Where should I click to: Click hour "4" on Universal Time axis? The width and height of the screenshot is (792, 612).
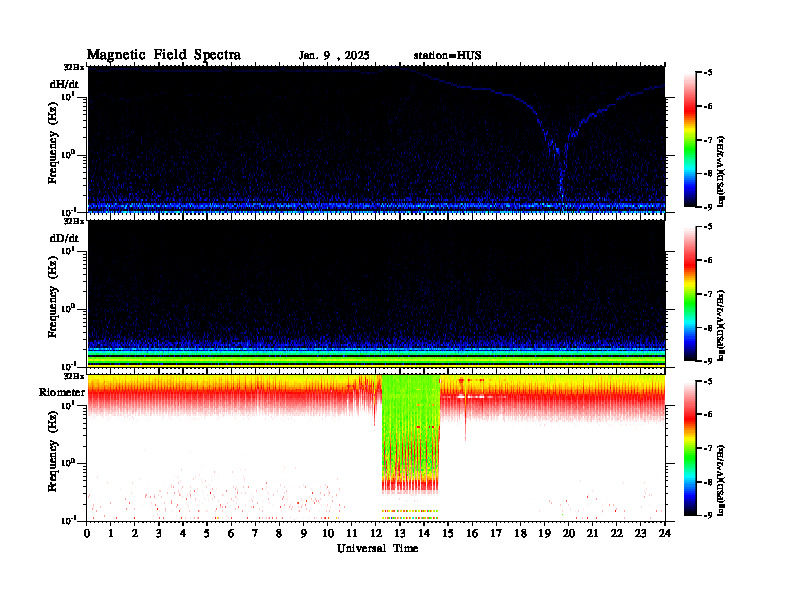click(x=183, y=533)
